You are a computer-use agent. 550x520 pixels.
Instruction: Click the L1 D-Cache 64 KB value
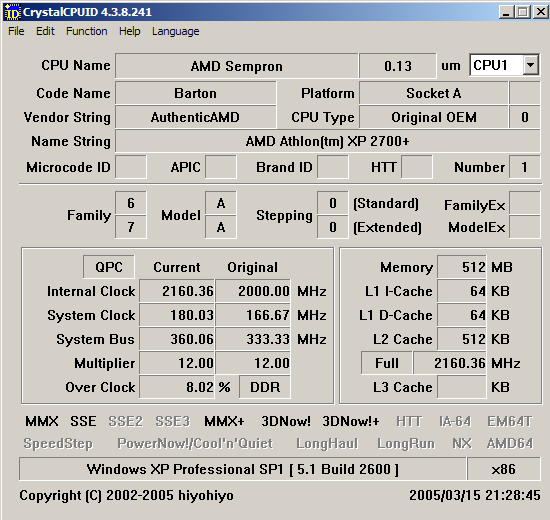pos(462,315)
